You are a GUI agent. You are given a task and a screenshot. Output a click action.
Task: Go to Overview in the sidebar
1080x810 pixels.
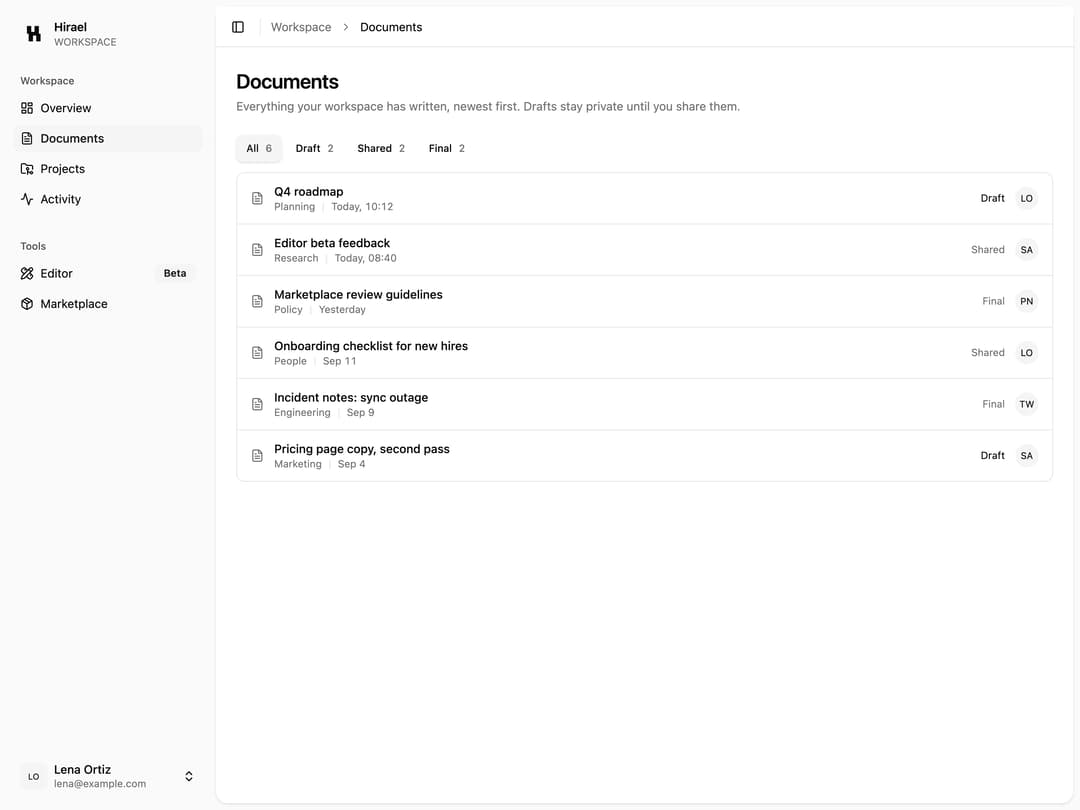pyautogui.click(x=107, y=108)
